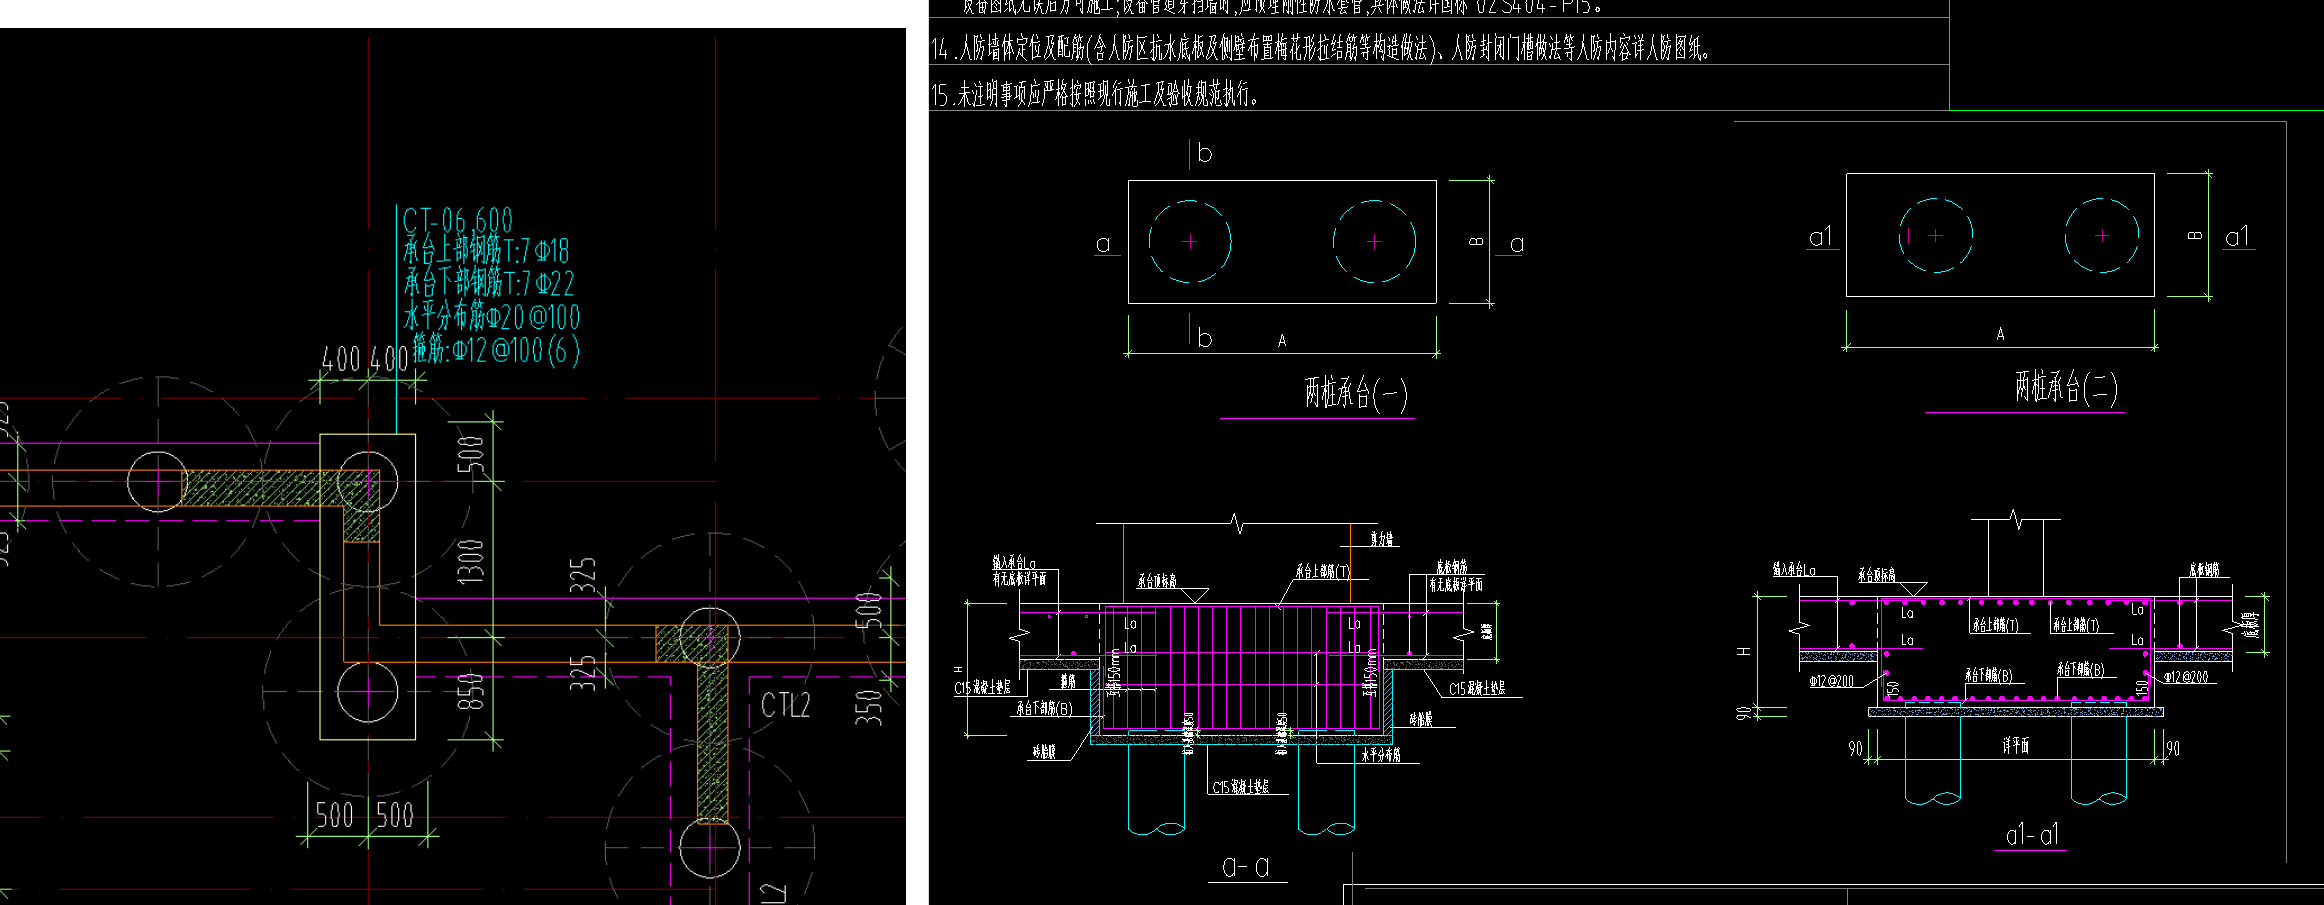Image resolution: width=2324 pixels, height=905 pixels.
Task: Select "有无底板详平面" note at left of a-a
Action: click(1019, 578)
